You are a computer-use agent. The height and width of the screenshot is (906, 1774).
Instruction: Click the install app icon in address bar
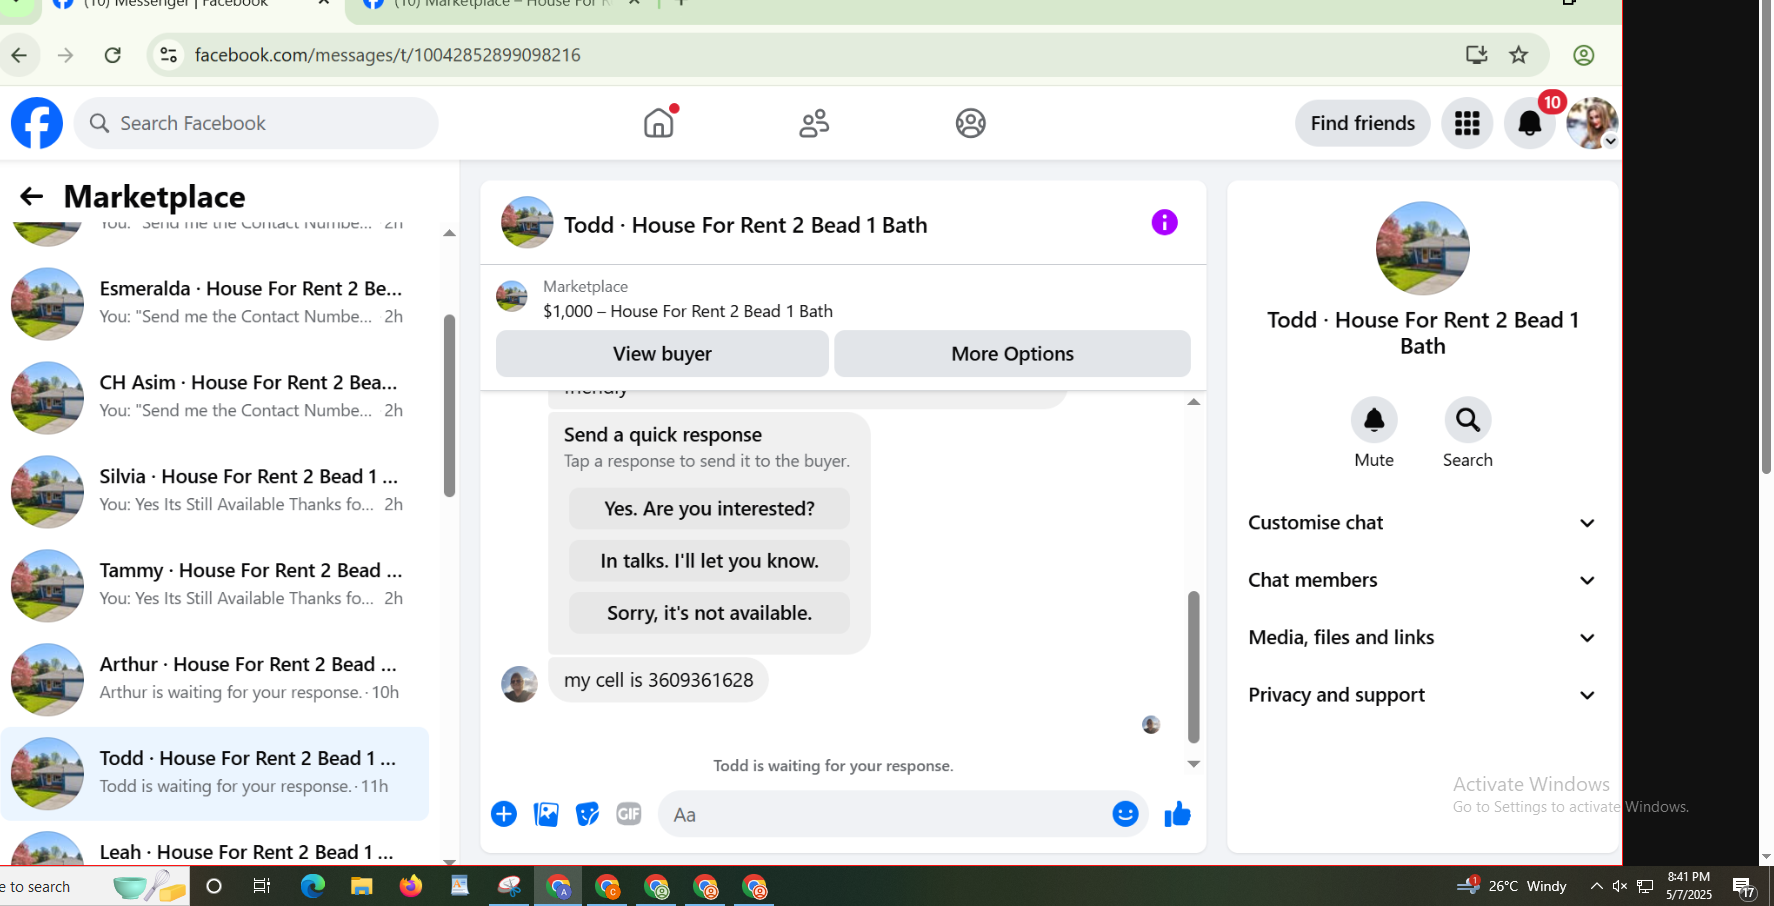click(1476, 55)
